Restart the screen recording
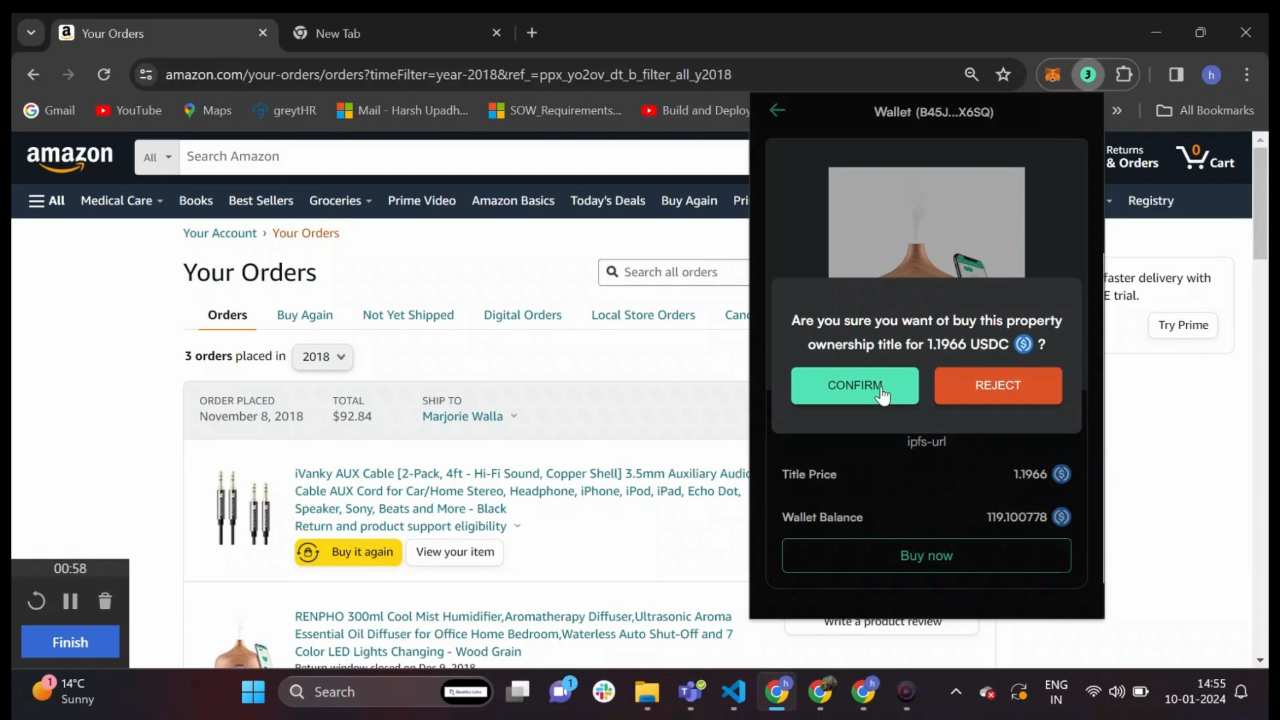 click(36, 601)
